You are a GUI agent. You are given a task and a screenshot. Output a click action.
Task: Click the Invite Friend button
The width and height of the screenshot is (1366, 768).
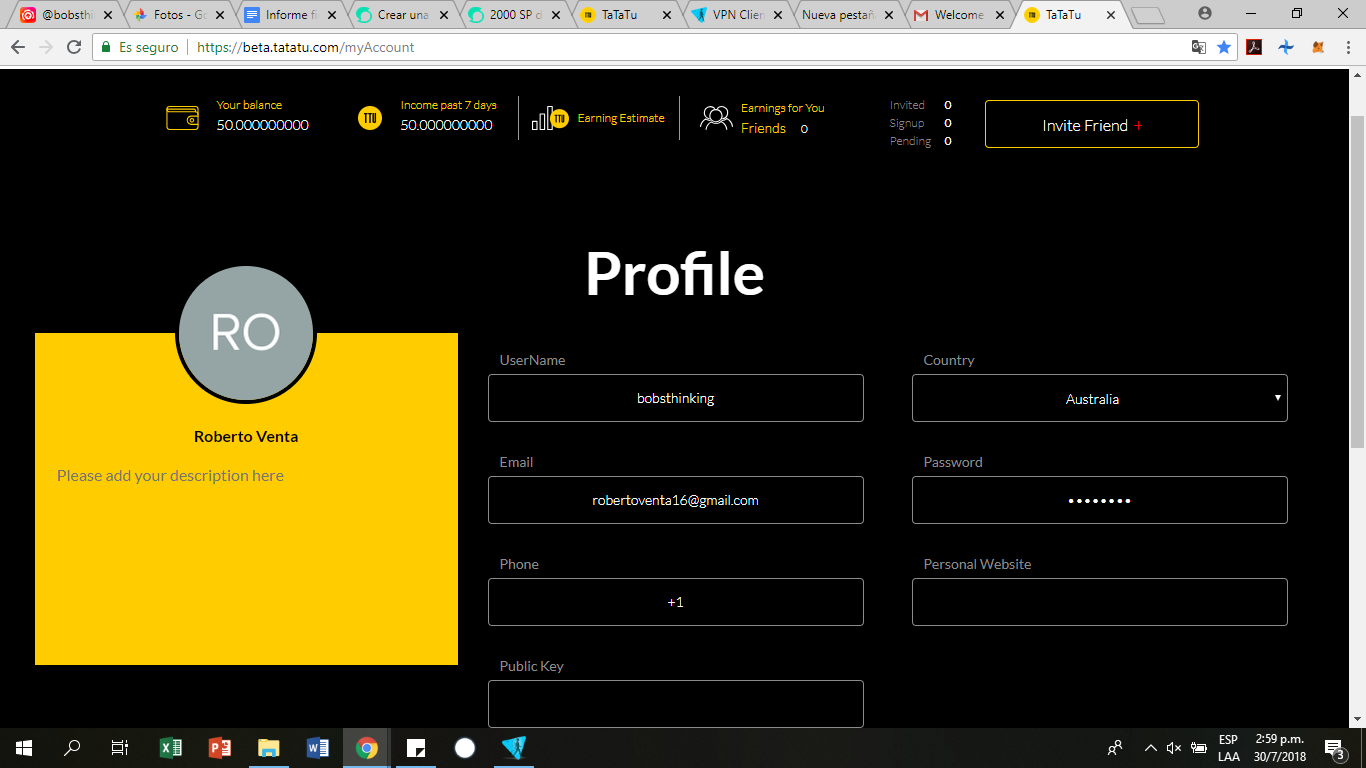click(1091, 124)
